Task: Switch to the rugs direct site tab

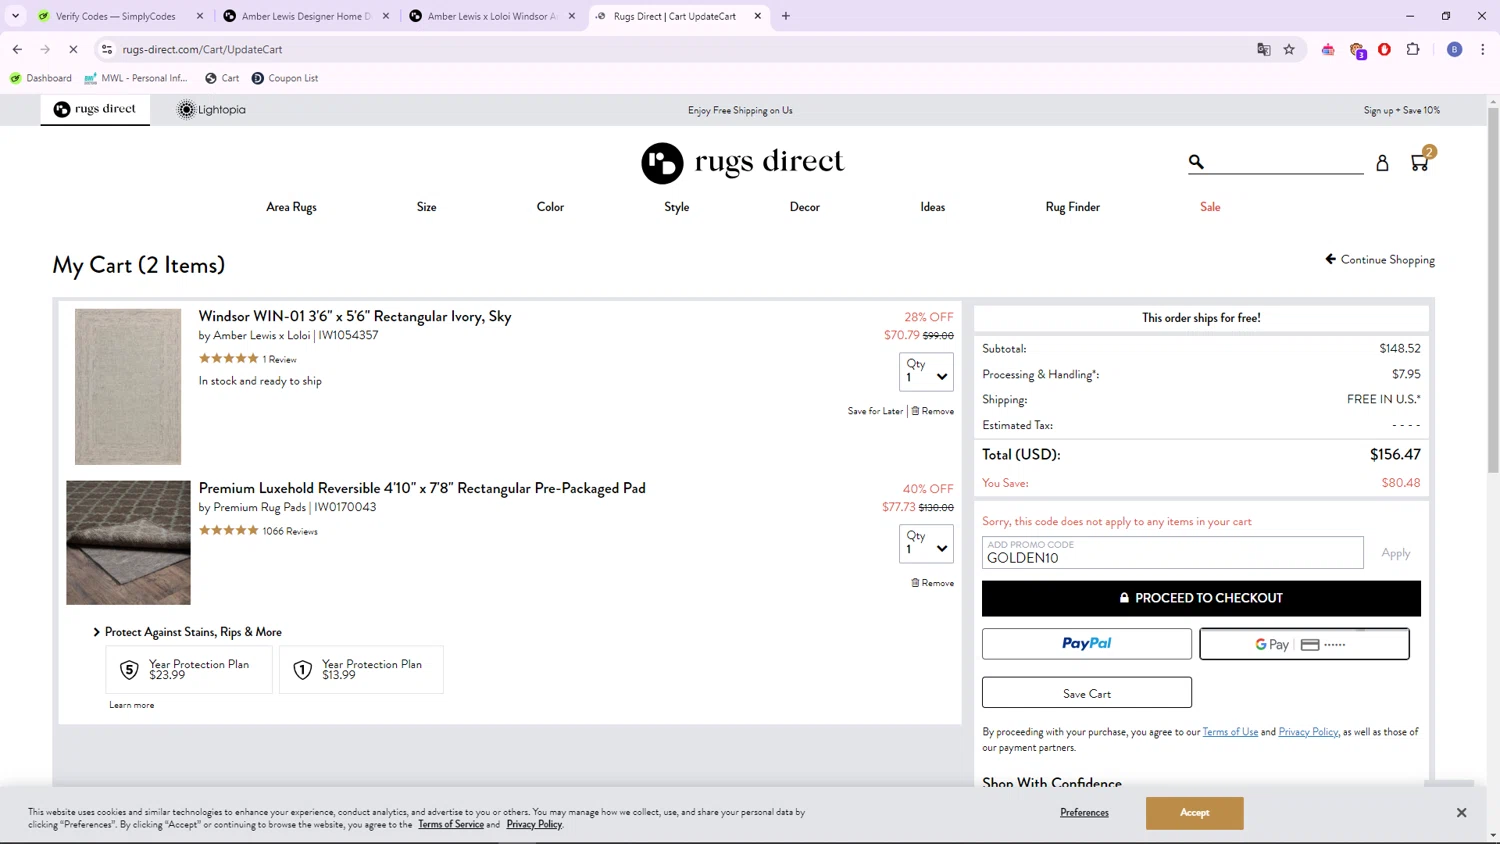Action: pyautogui.click(x=95, y=109)
